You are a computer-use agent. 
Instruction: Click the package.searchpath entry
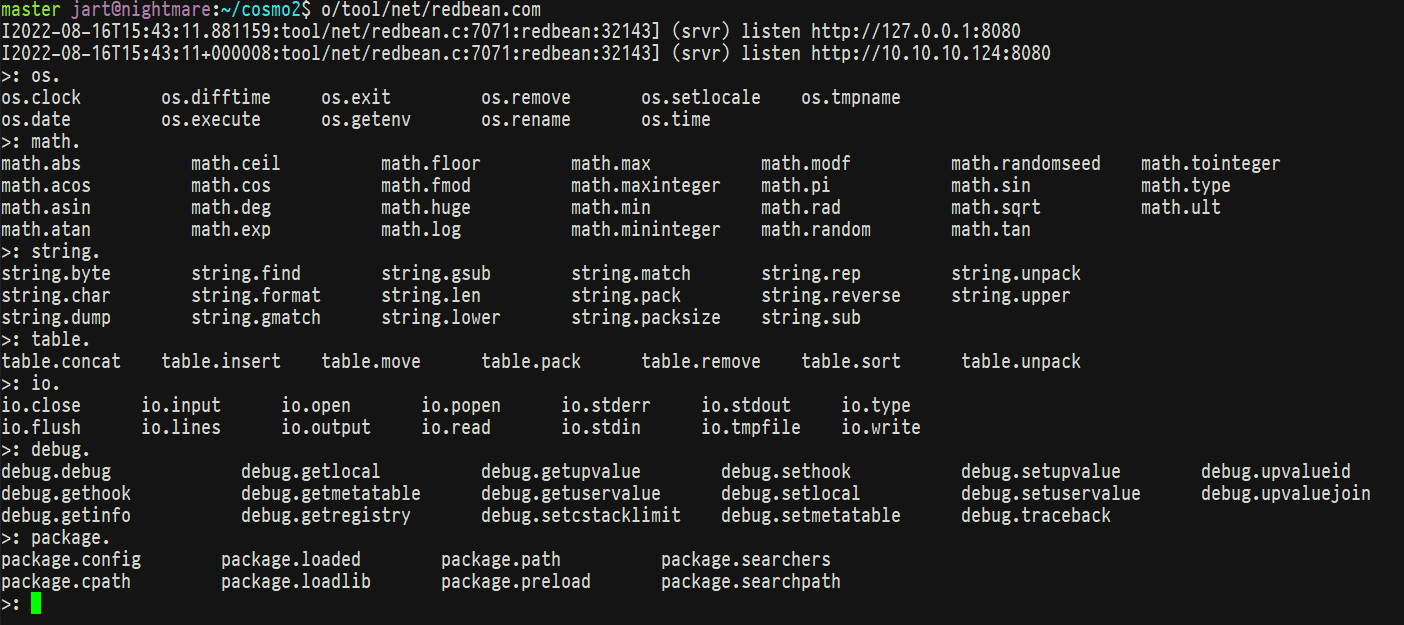pos(751,582)
